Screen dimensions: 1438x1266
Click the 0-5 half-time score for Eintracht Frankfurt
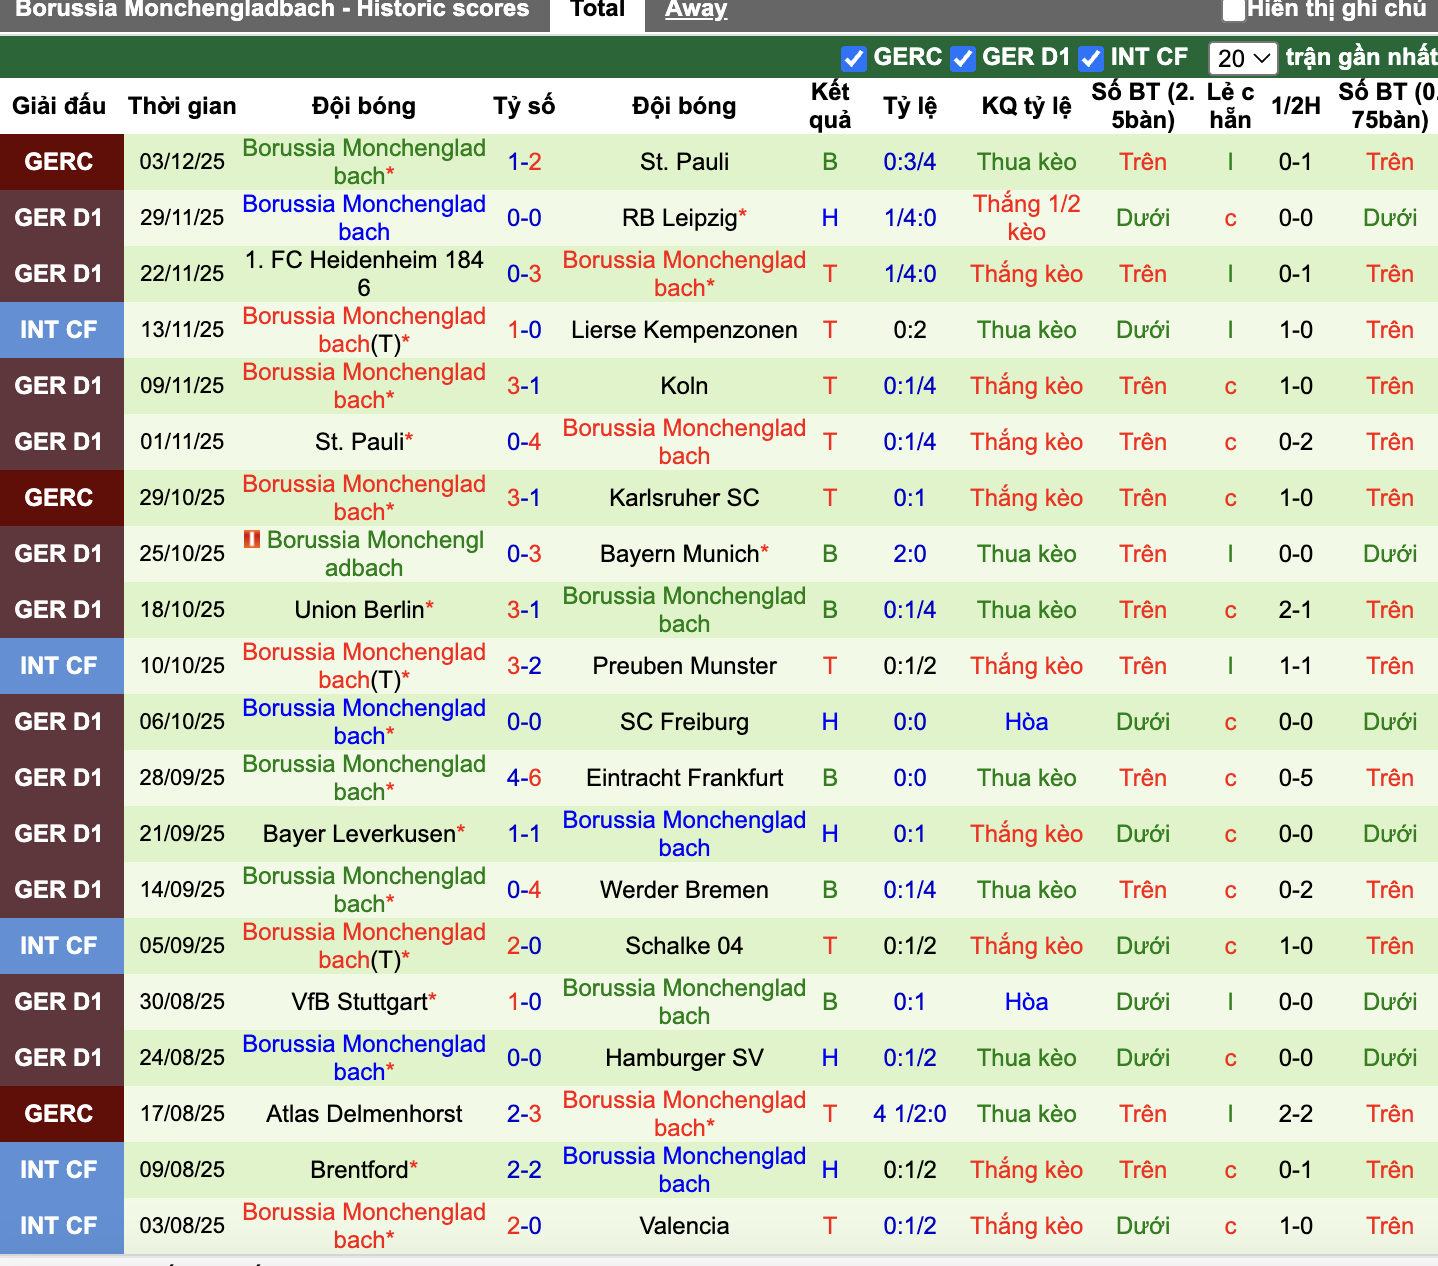coord(1296,778)
